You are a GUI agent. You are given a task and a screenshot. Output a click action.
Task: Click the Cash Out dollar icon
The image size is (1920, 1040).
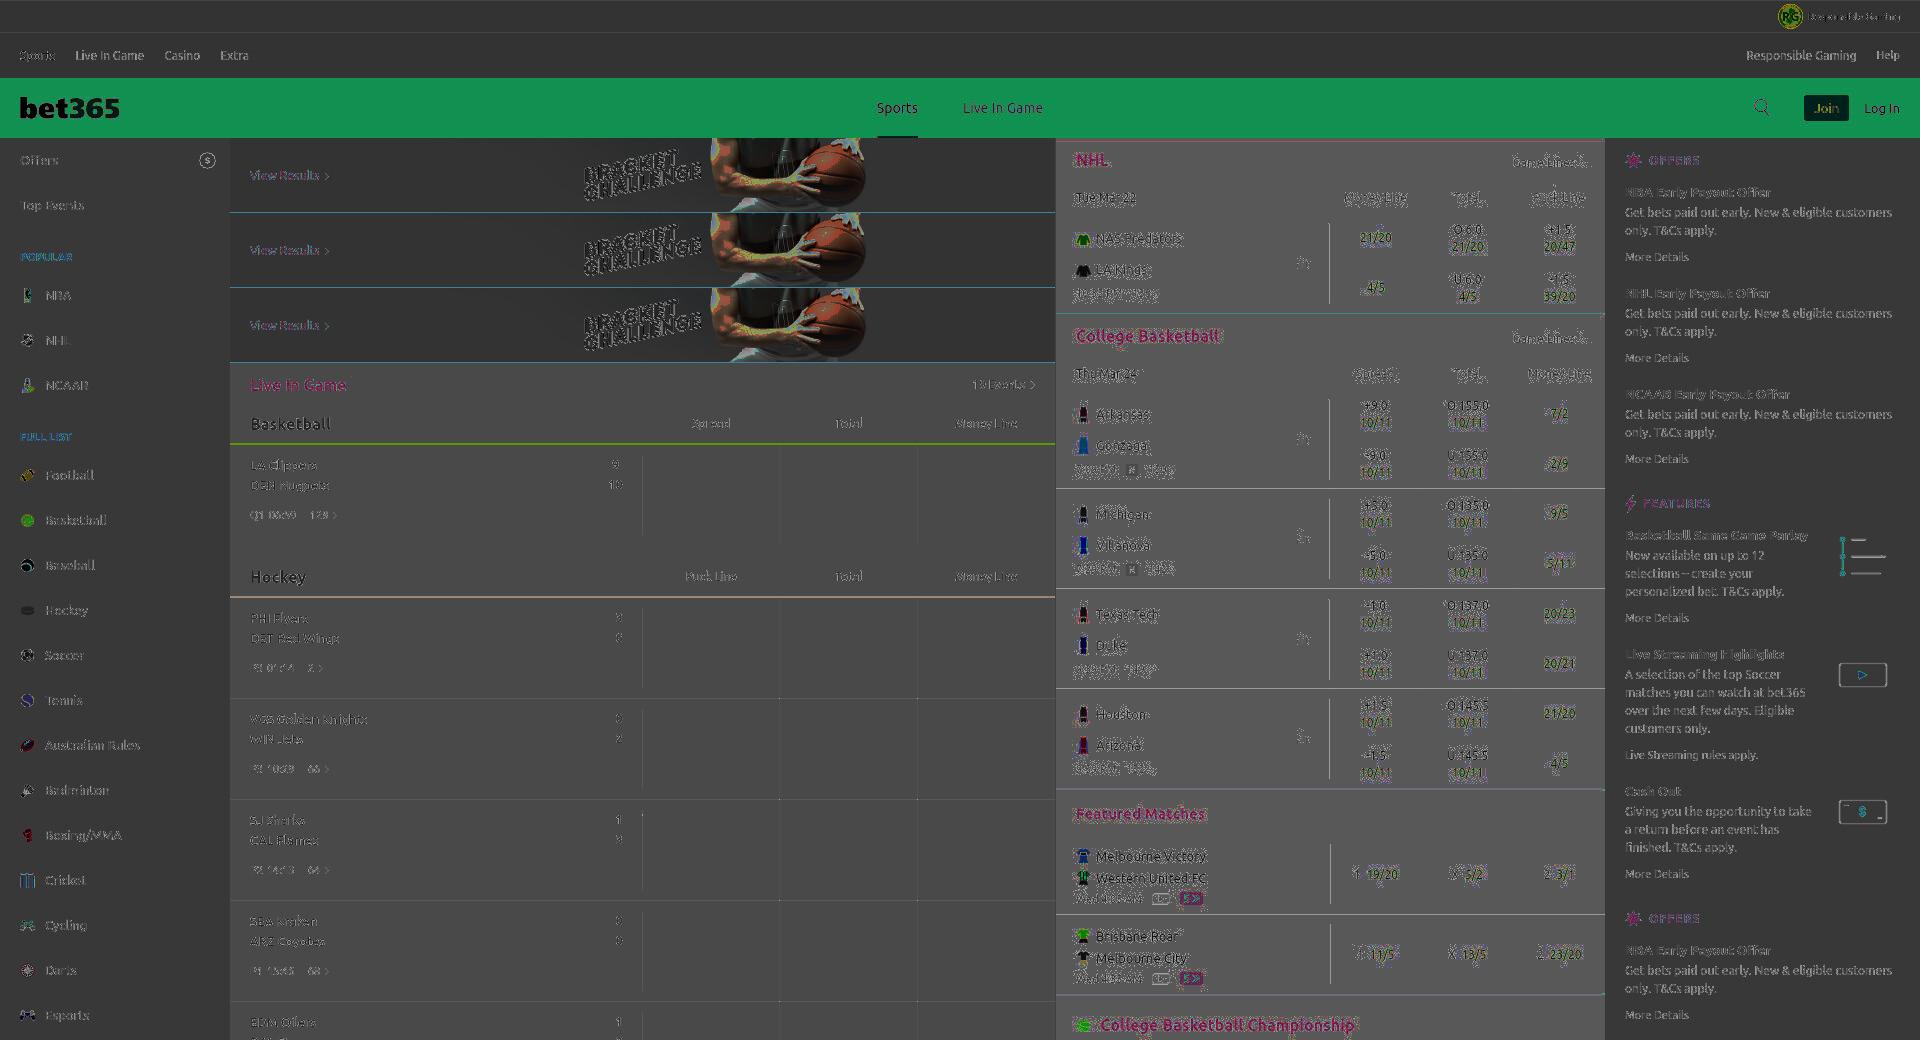1862,812
